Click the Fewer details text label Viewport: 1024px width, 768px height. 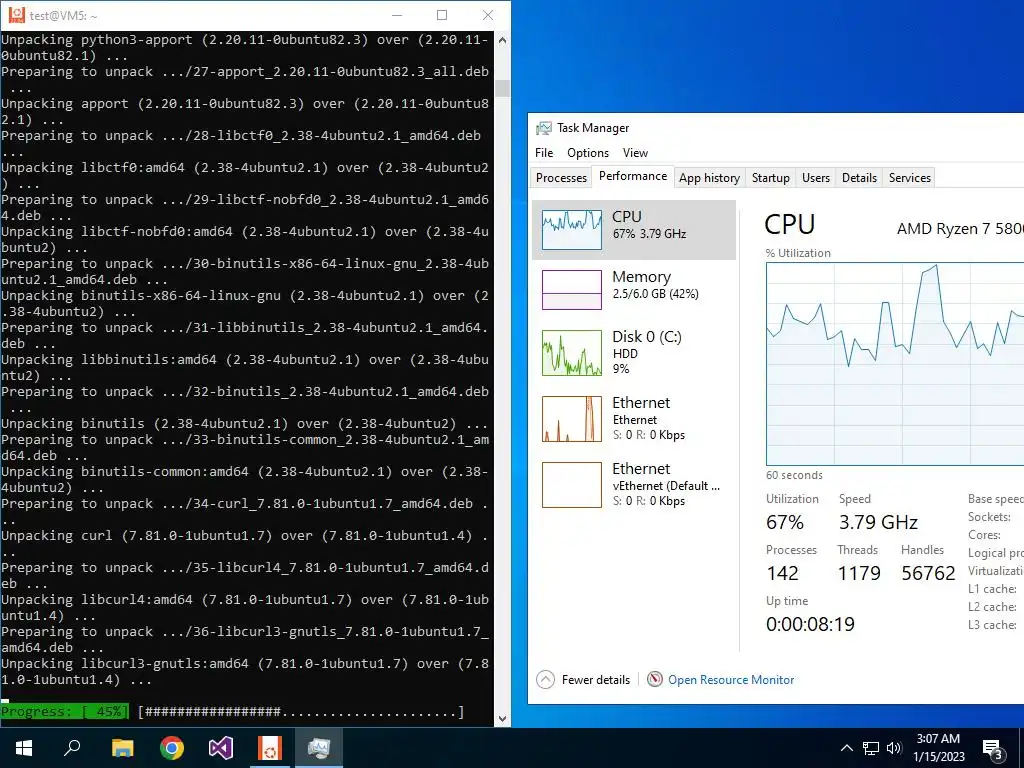tap(596, 680)
